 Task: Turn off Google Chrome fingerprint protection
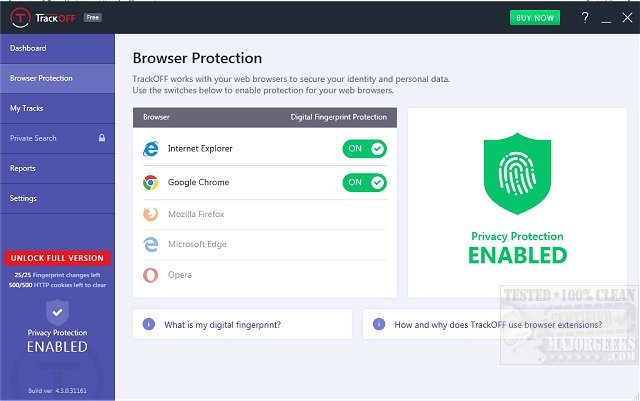pos(364,183)
